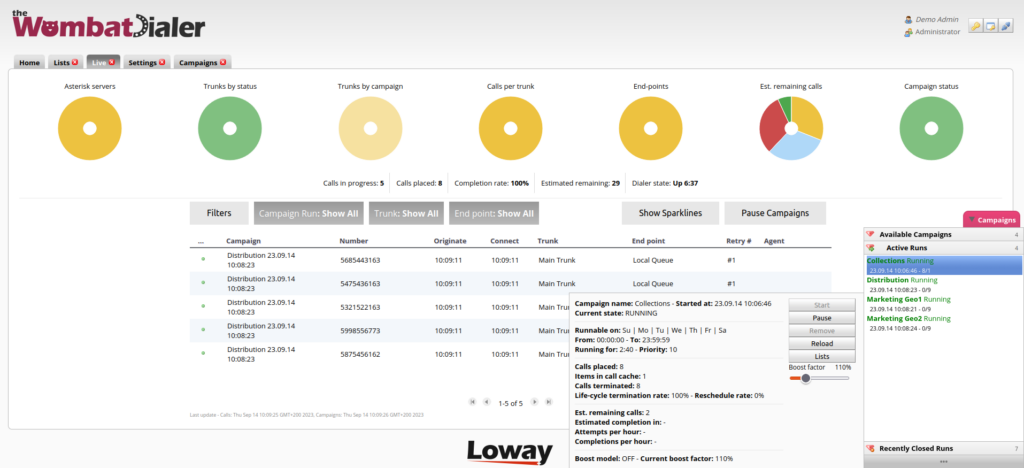Screen dimensions: 1024x468
Task: Jump to the first page of calls
Action: [x=471, y=402]
